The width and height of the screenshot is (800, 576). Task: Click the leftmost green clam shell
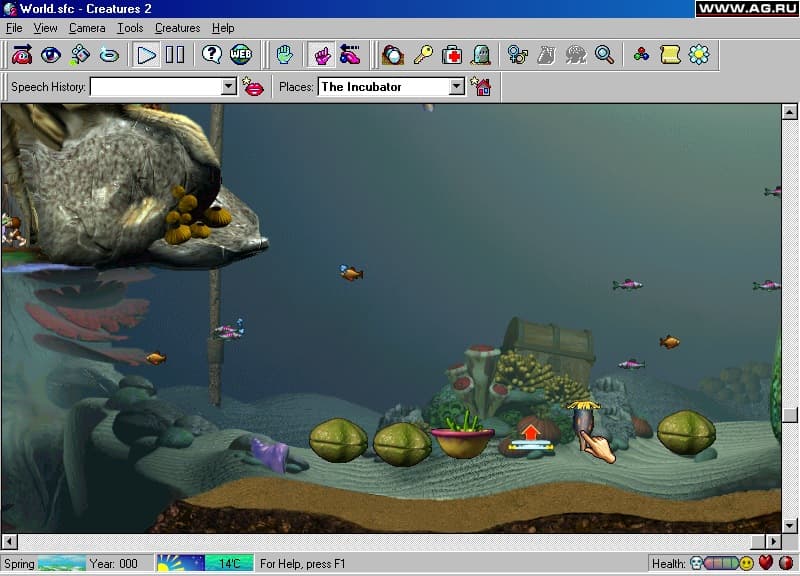pyautogui.click(x=338, y=440)
